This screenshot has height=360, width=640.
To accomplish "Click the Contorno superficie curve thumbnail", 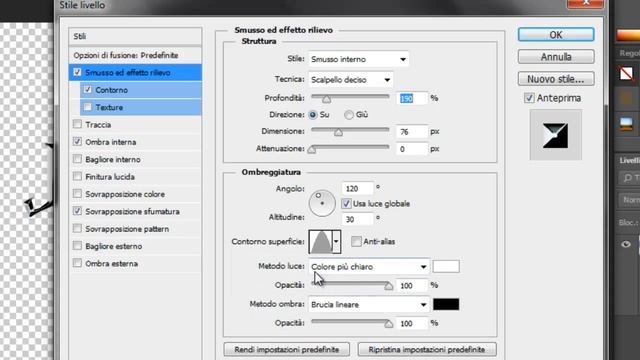I will coord(321,241).
